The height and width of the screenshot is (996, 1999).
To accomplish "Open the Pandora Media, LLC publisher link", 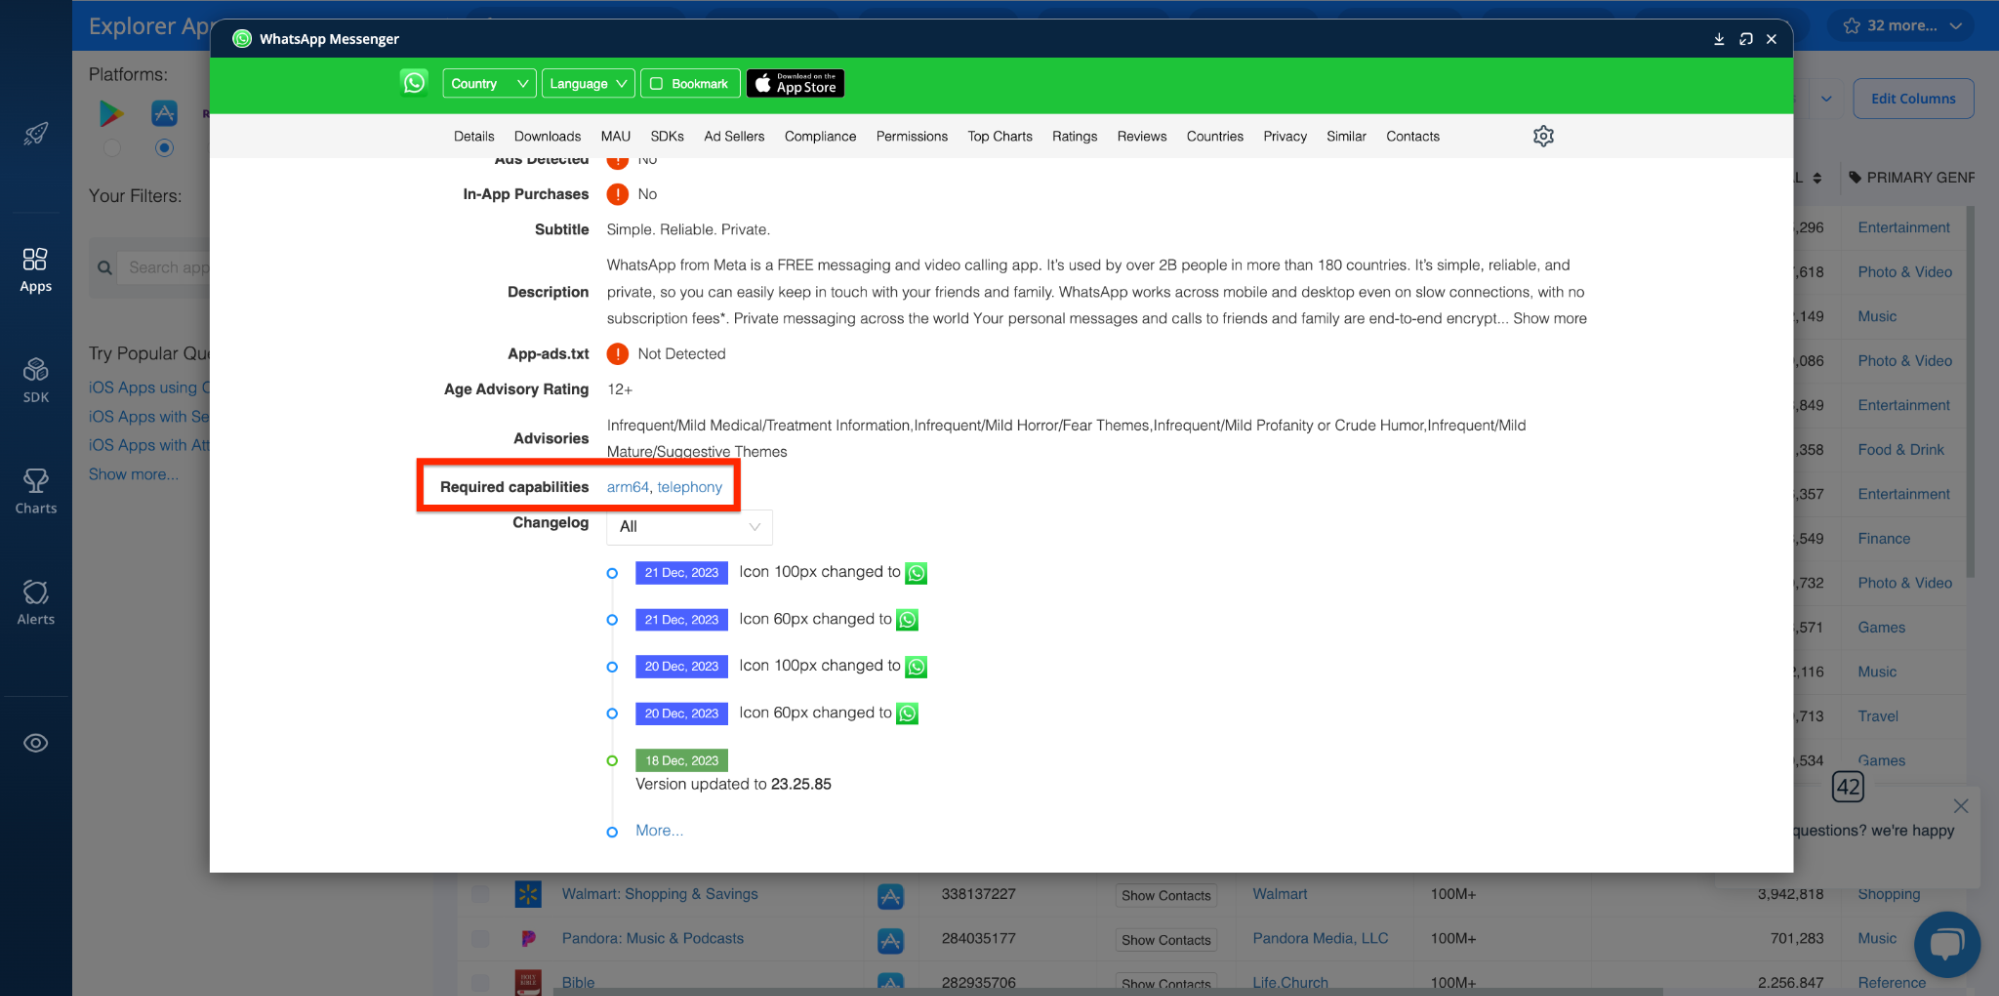I will pos(1320,938).
